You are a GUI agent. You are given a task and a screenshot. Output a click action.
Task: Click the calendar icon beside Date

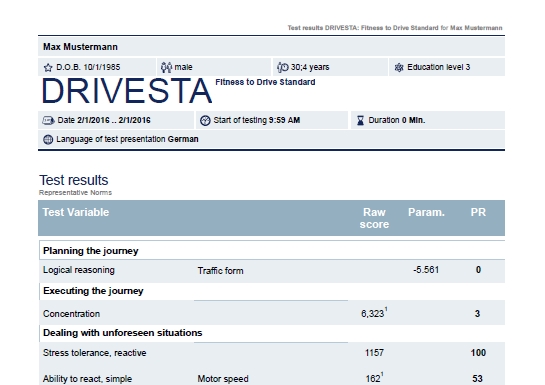48,121
